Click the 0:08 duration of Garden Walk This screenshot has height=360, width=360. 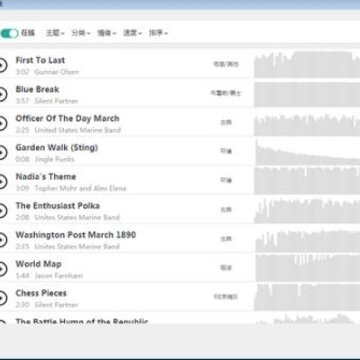[22, 159]
